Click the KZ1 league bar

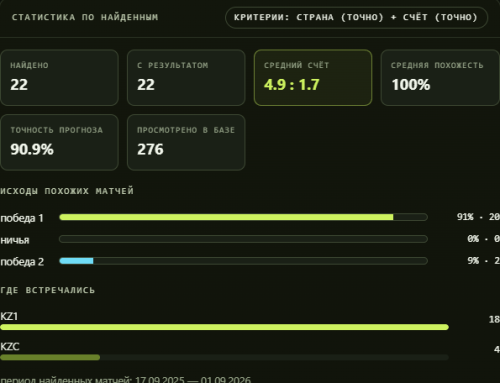pyautogui.click(x=224, y=327)
